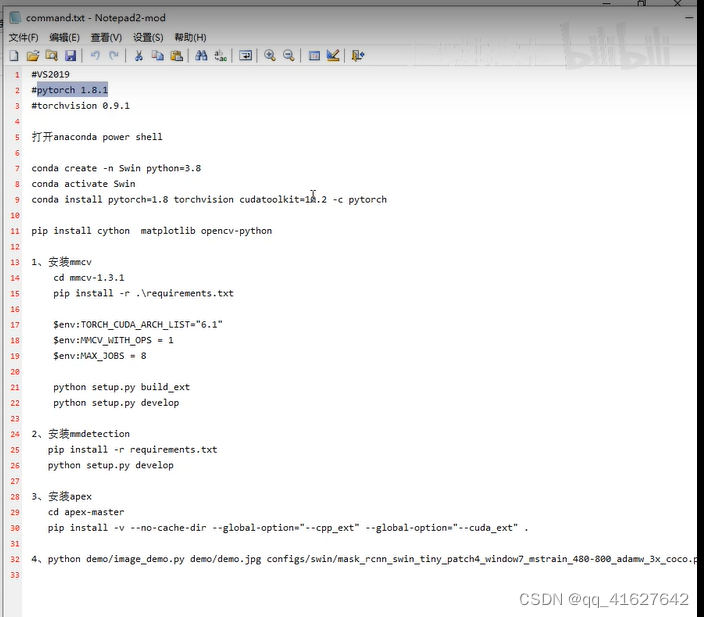Cut selection with the scissors icon
Viewport: 704px width, 617px height.
point(139,56)
